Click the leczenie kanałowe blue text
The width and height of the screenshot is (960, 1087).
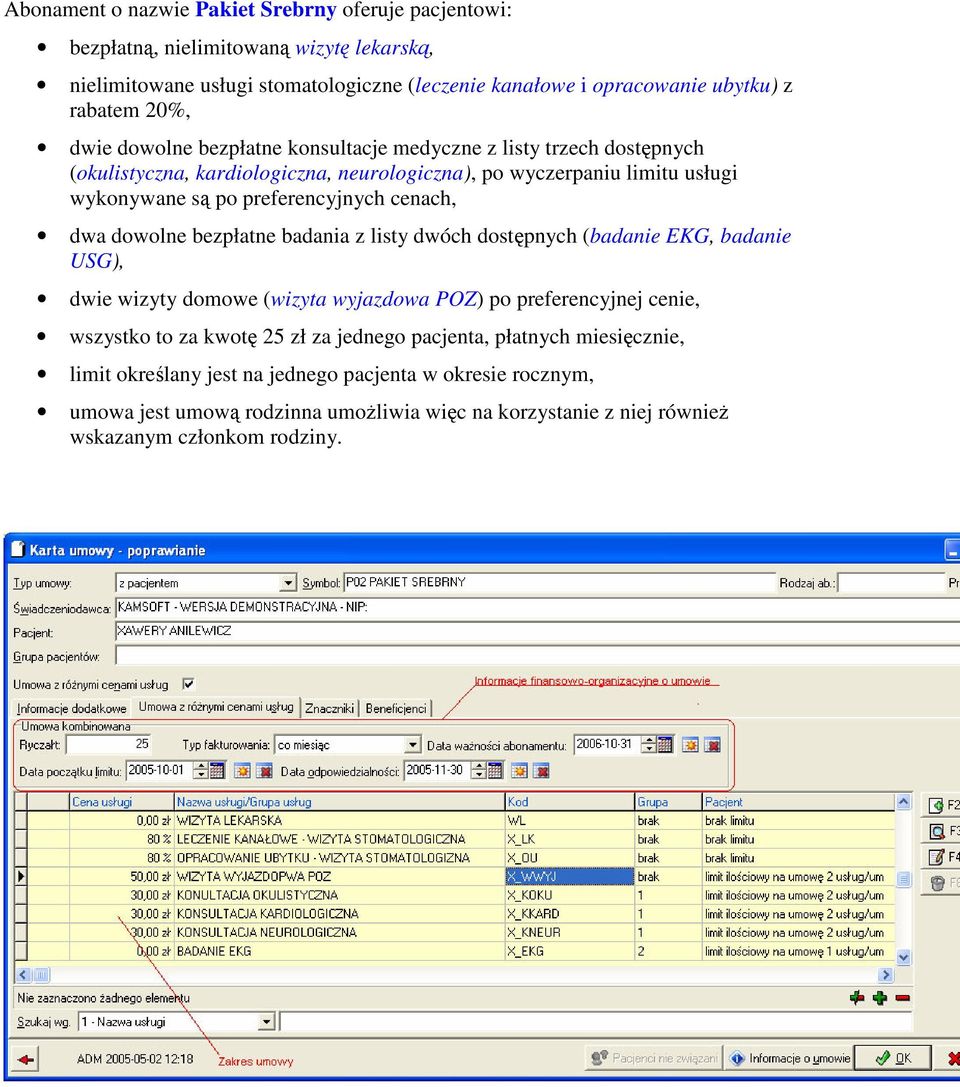(x=495, y=85)
